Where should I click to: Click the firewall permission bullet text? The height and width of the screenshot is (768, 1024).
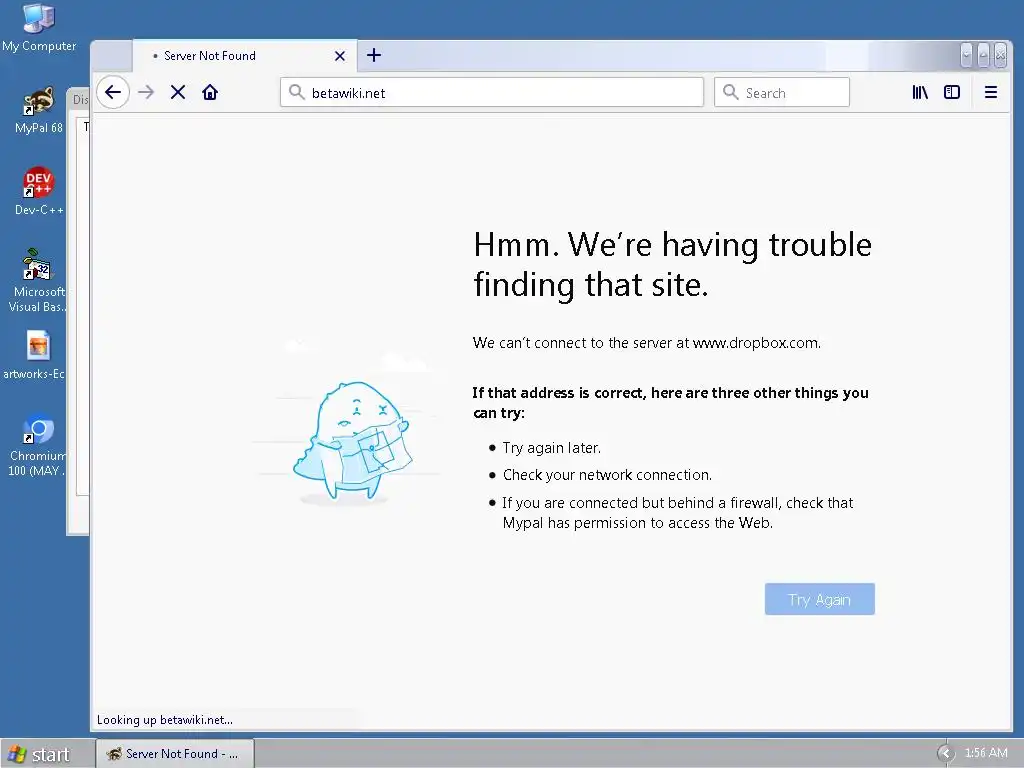[x=677, y=513]
